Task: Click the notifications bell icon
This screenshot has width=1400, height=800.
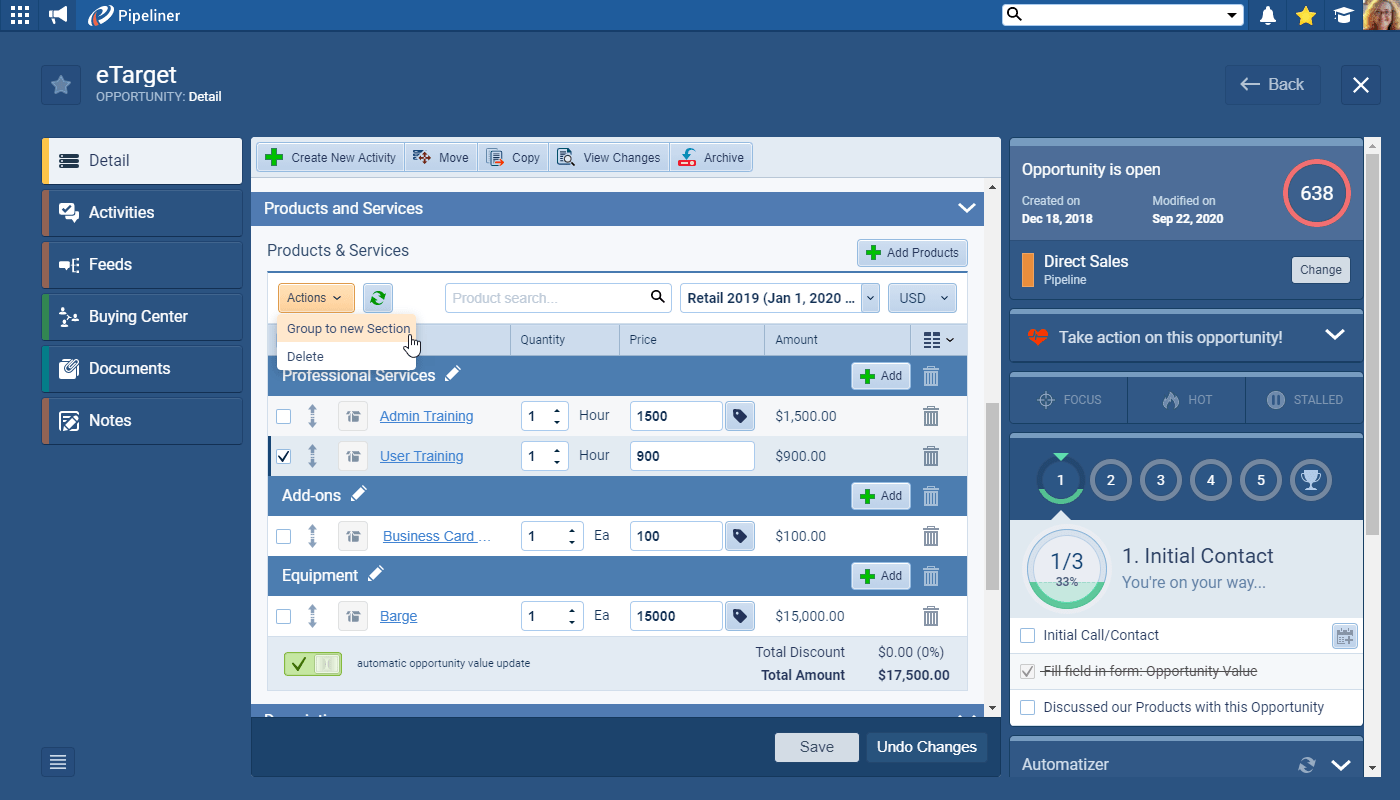Action: (x=1268, y=15)
